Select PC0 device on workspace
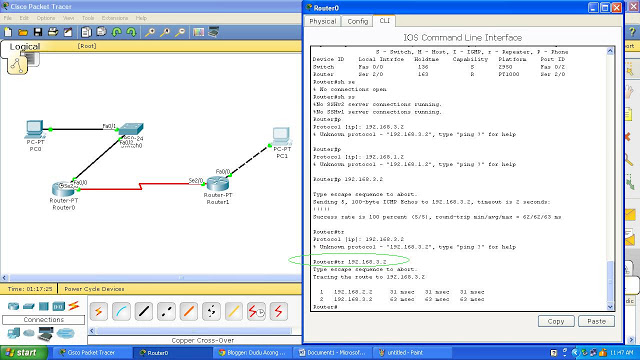 35,129
